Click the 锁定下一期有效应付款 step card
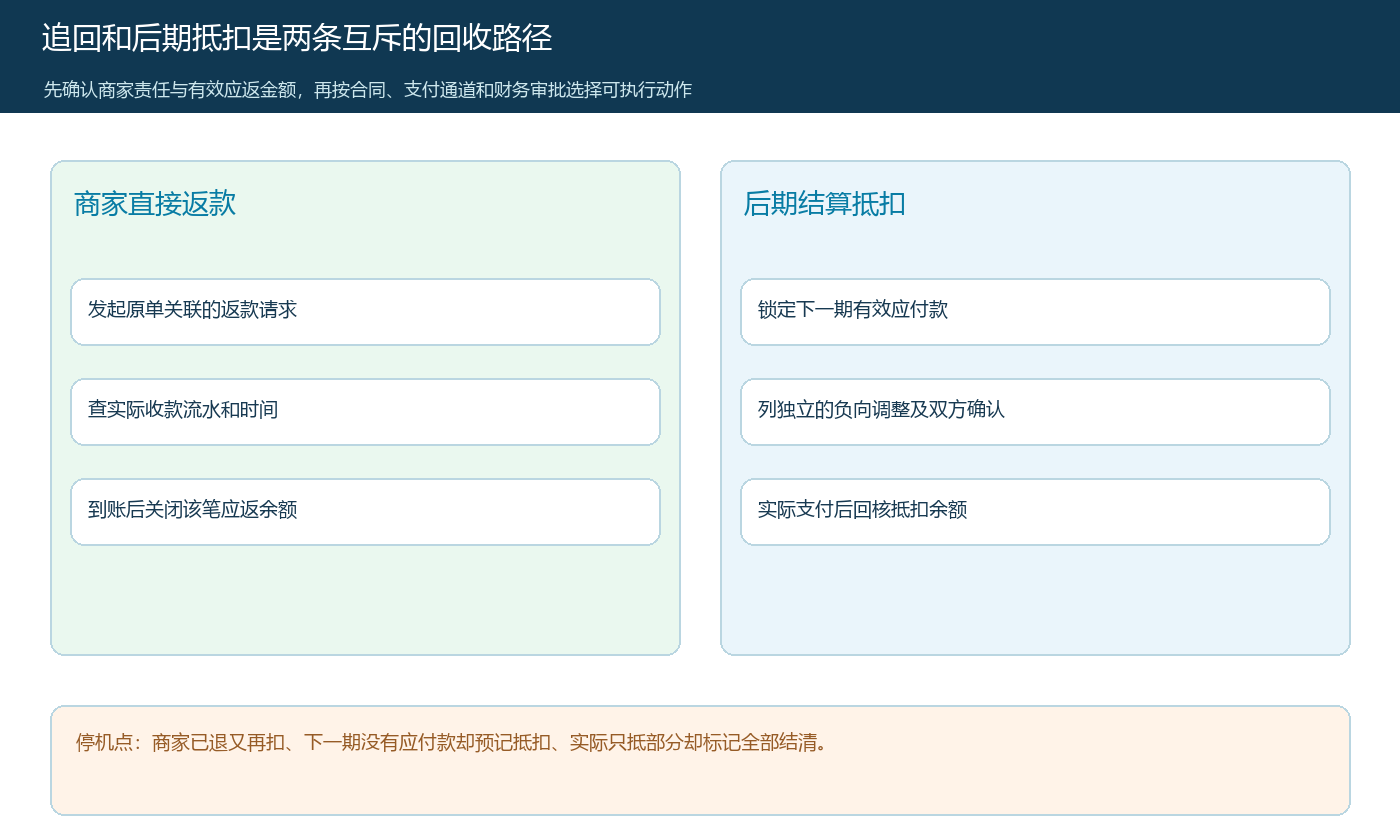The image size is (1400, 840). pos(1035,312)
